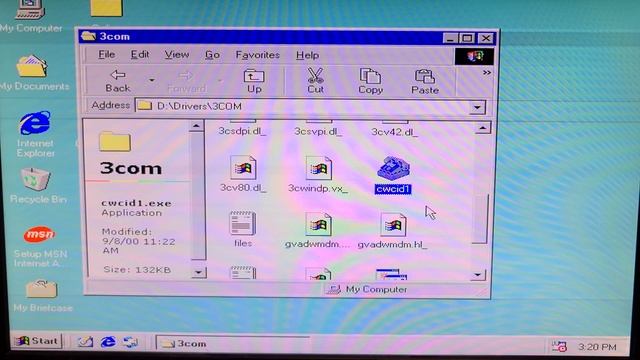Open the Help menu
Viewport: 640px width, 360px height.
(x=307, y=55)
